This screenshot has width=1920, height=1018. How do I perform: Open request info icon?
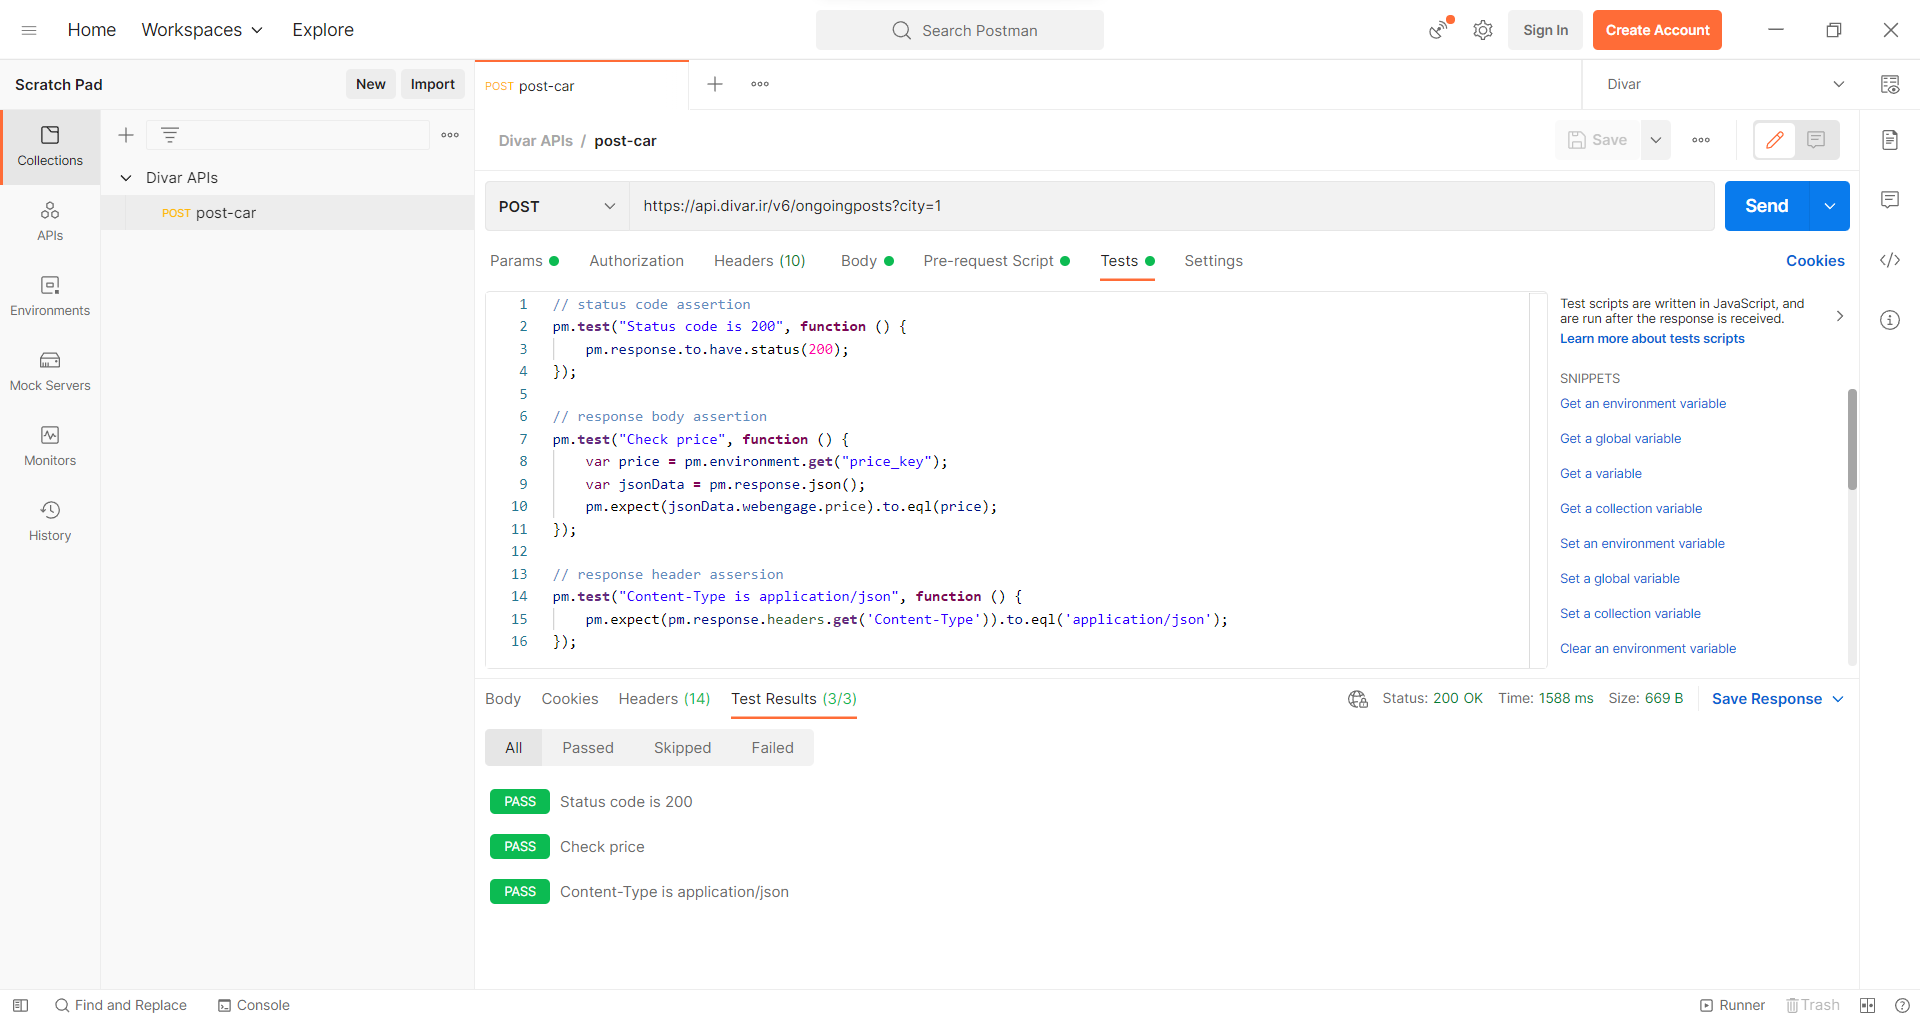(1890, 320)
